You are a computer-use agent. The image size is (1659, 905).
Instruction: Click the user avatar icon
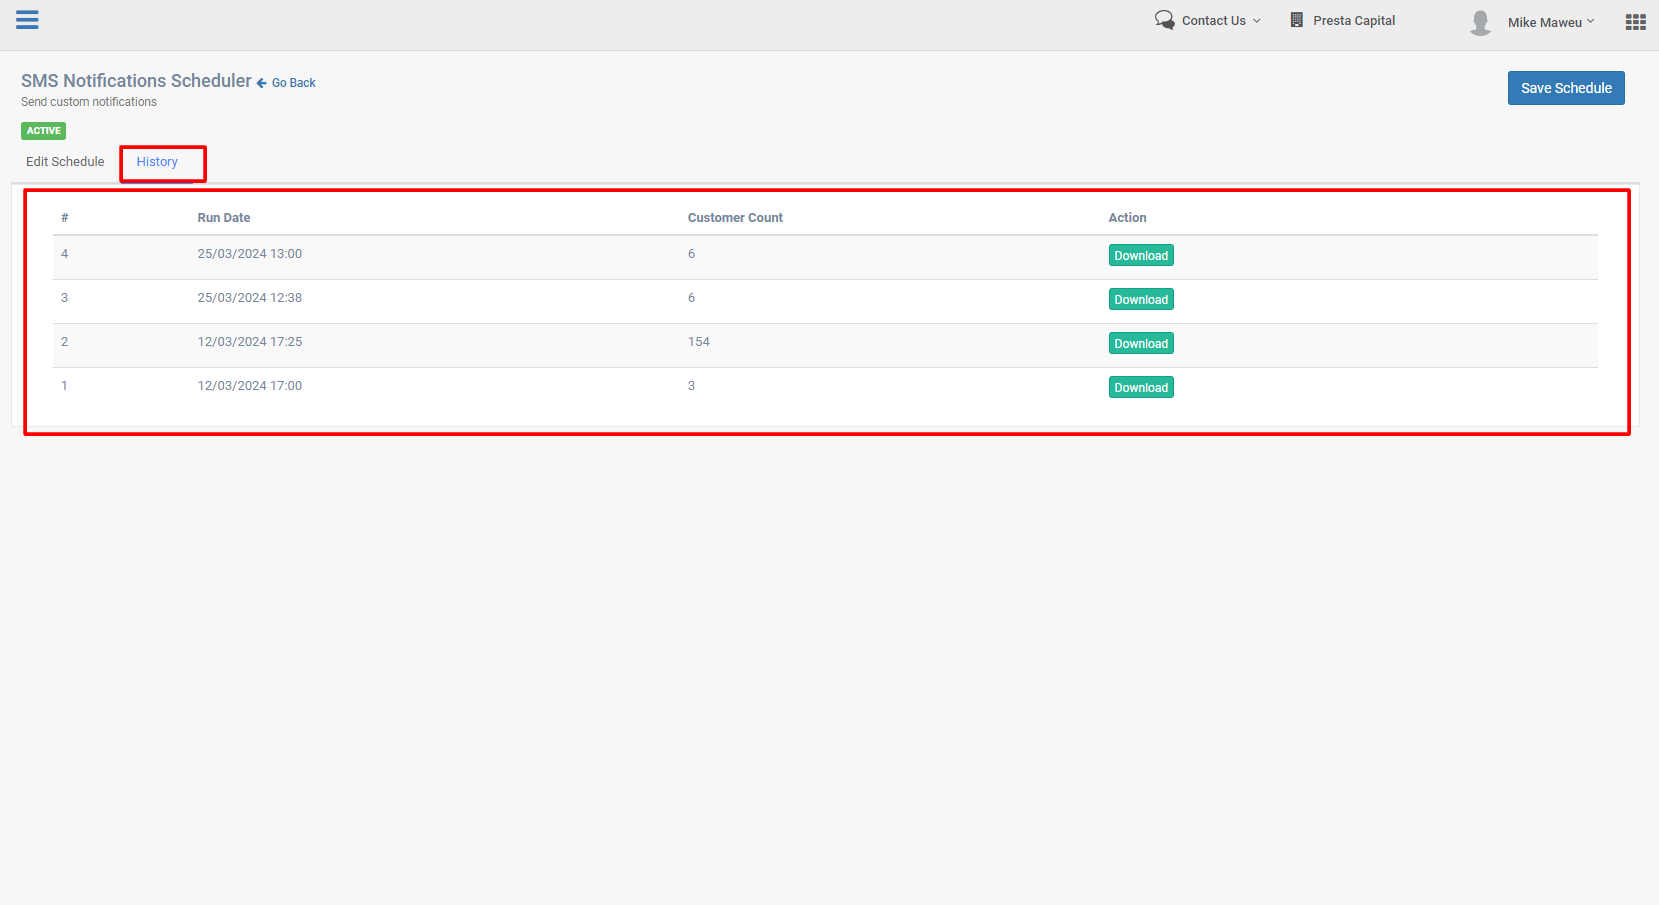click(x=1480, y=22)
